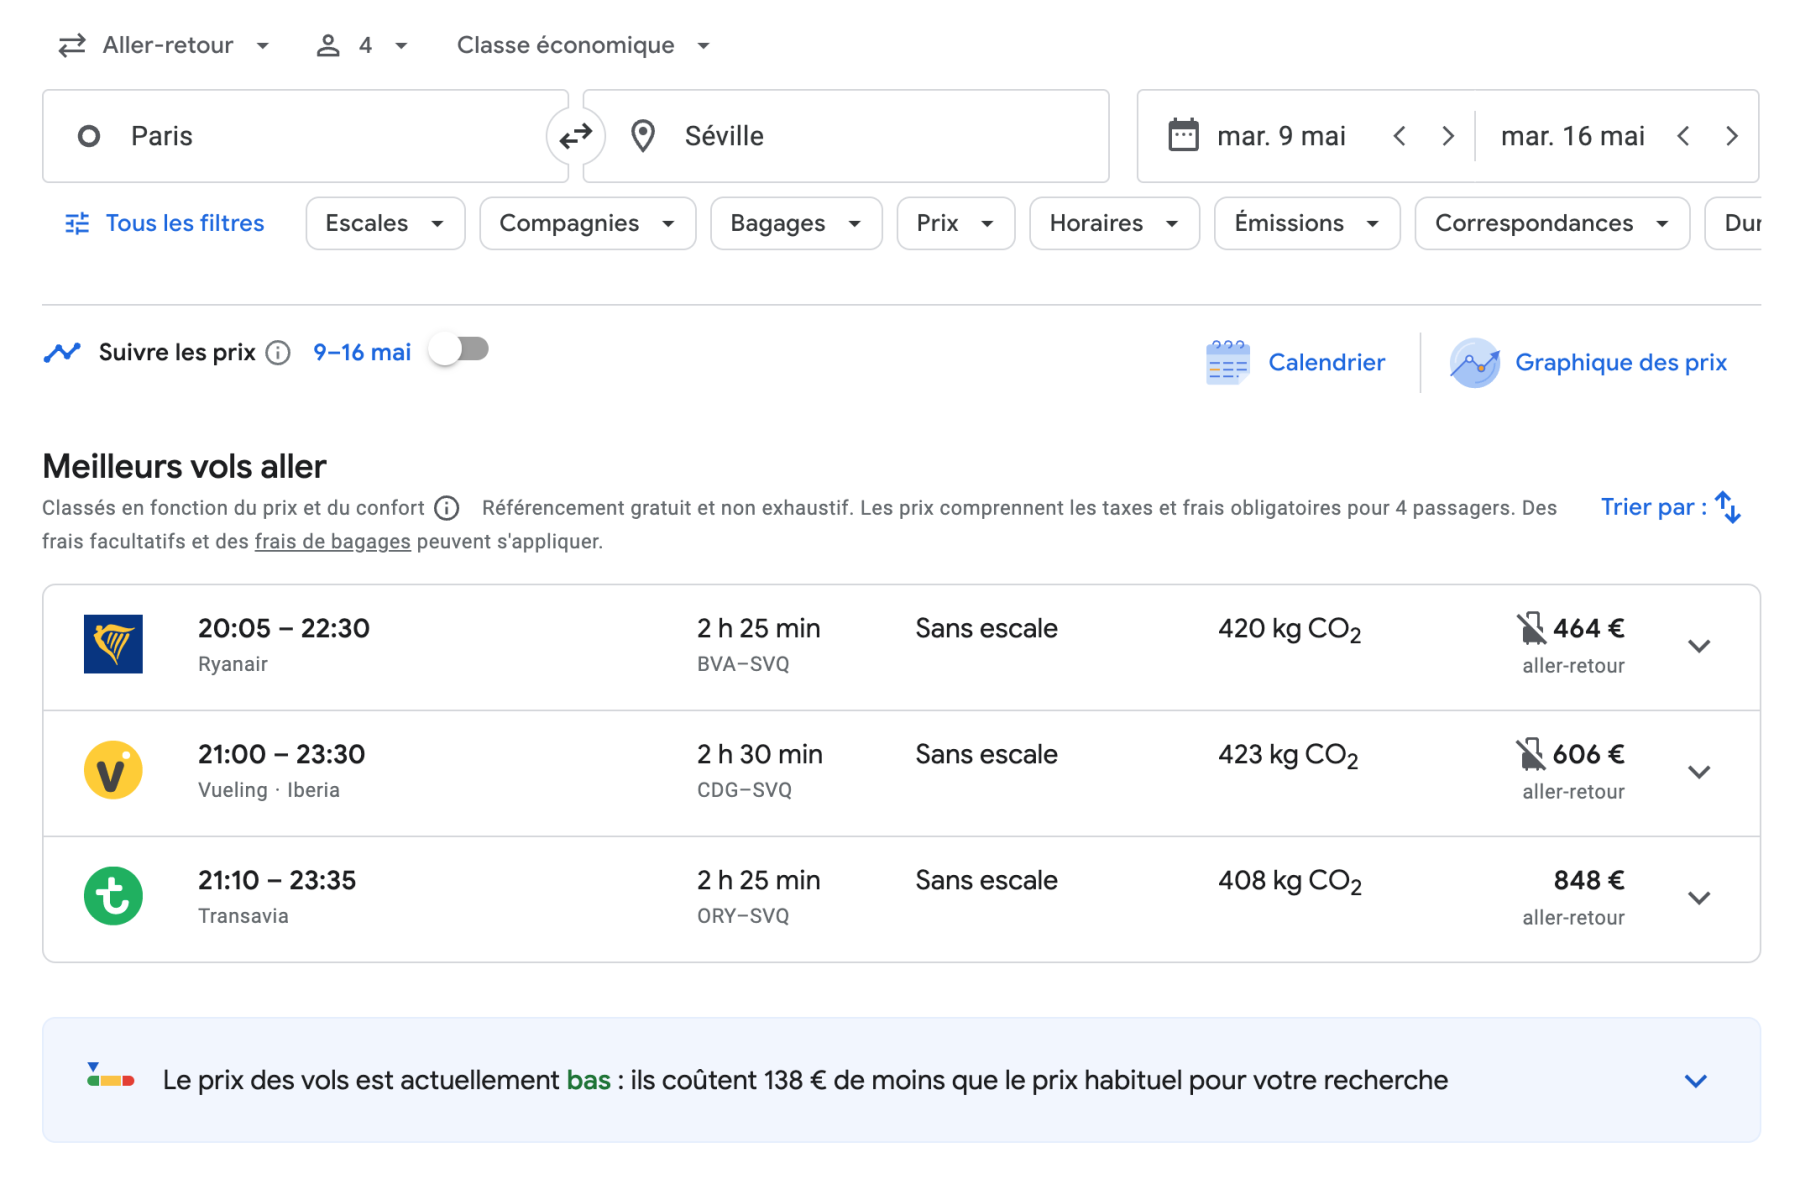Click the Vueling airline logo
The width and height of the screenshot is (1800, 1179).
tap(113, 770)
